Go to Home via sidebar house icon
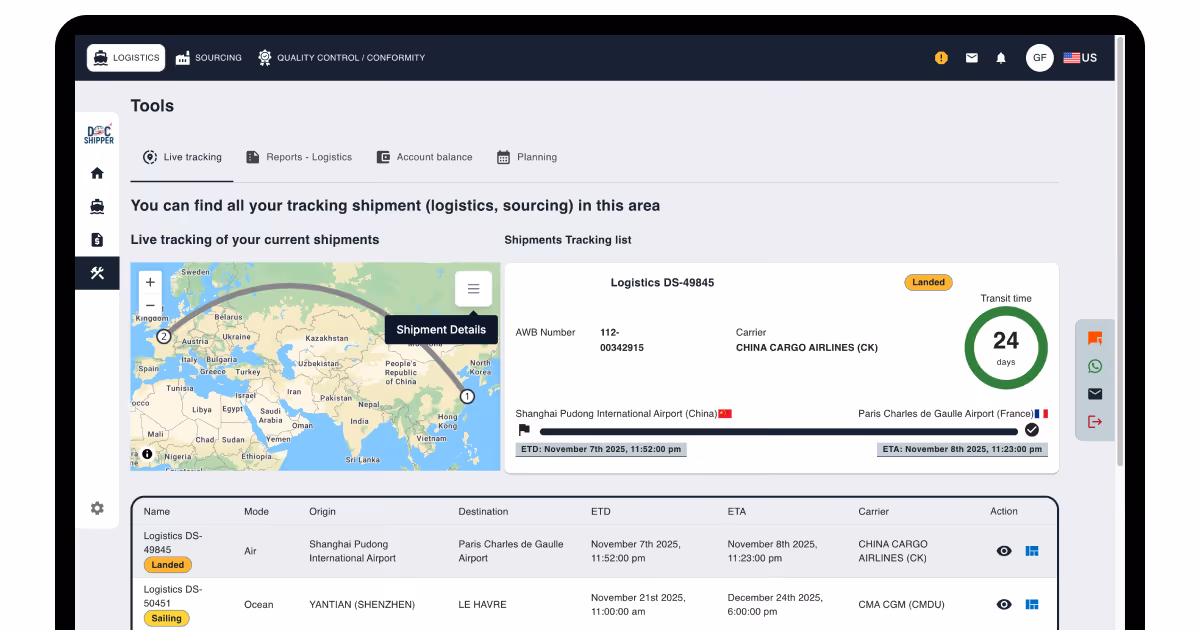Screen dimensions: 1200x630 tap(97, 173)
